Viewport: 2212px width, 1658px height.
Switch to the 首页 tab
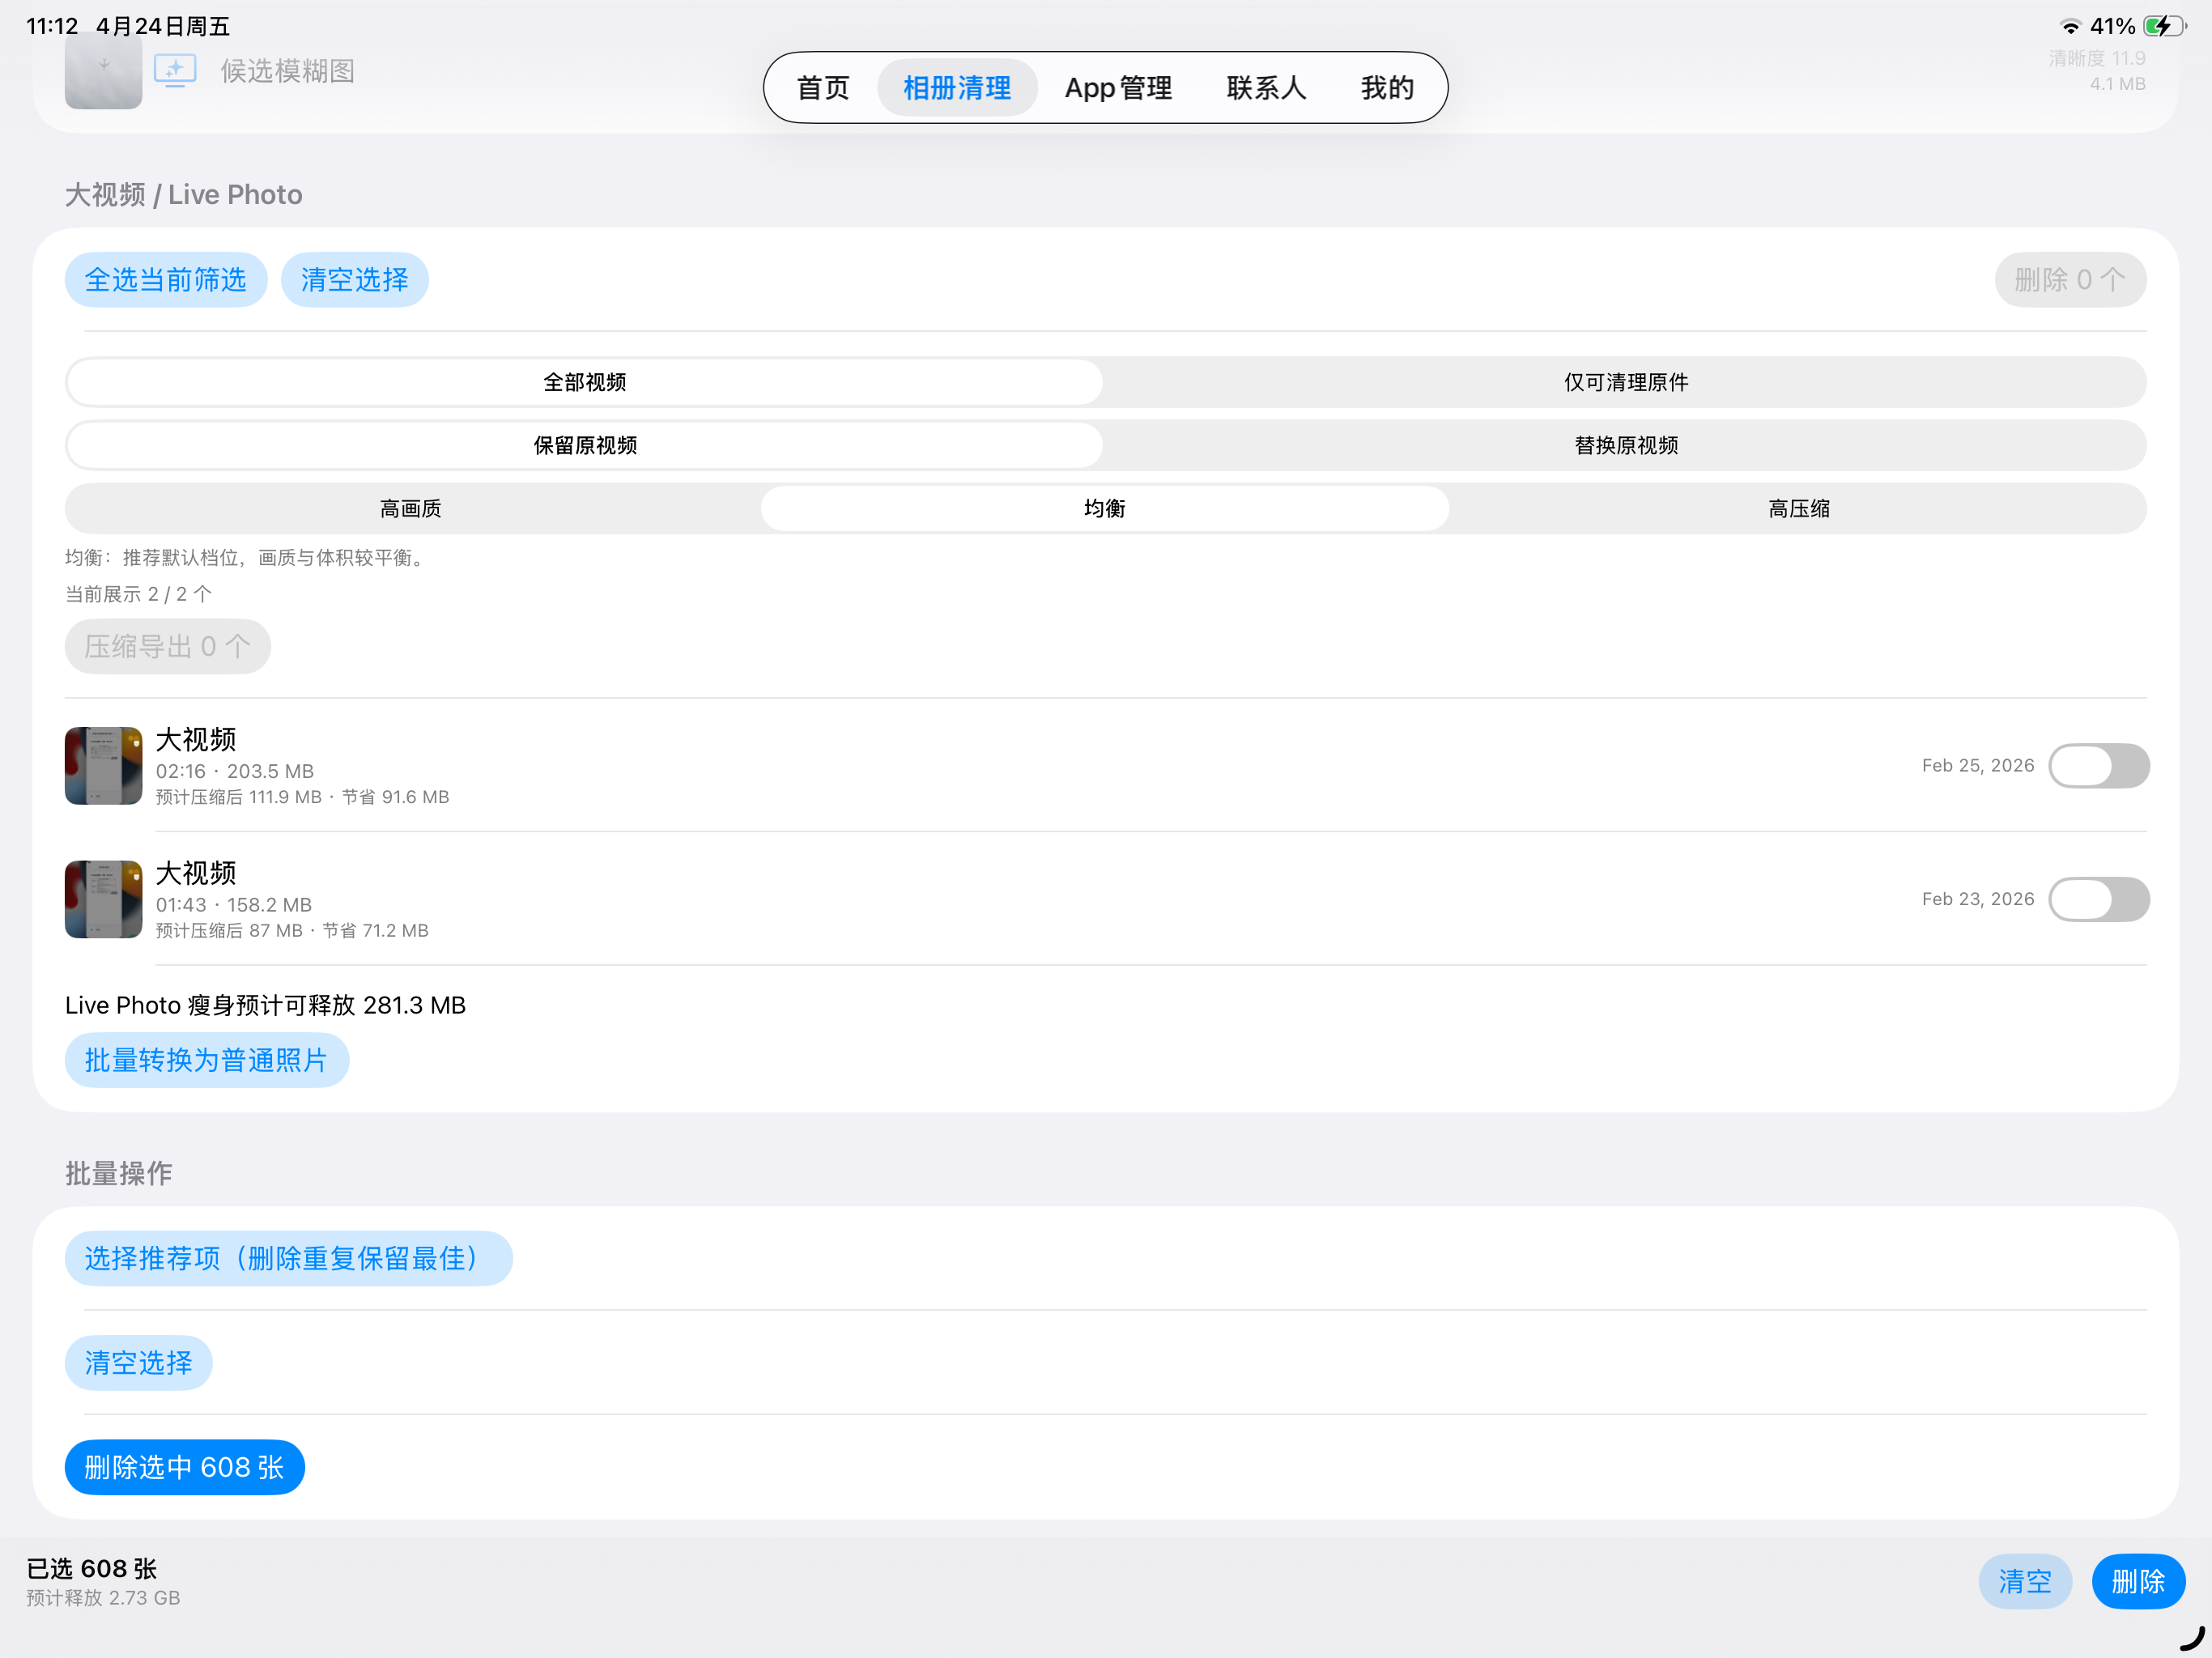point(823,88)
